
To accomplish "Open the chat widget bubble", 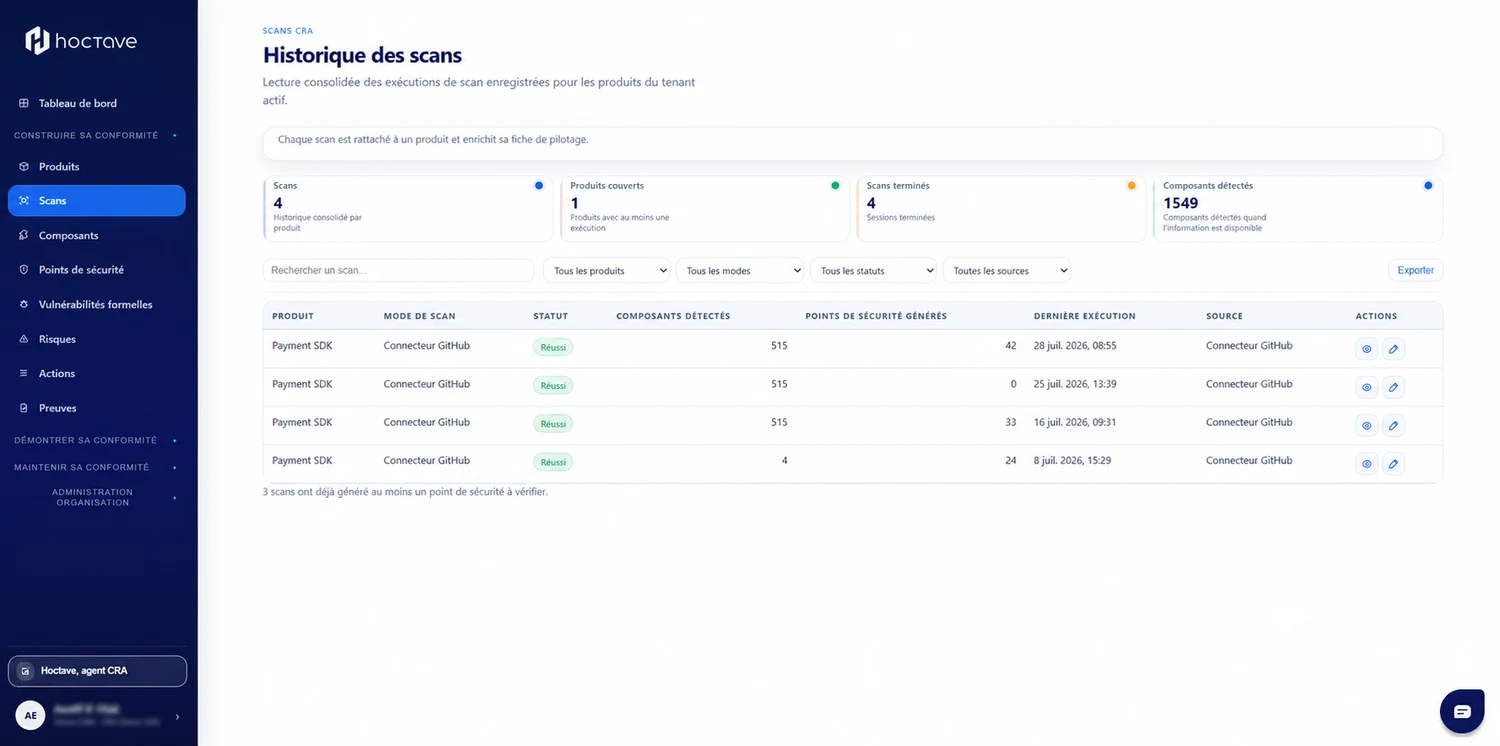I will click(1462, 712).
